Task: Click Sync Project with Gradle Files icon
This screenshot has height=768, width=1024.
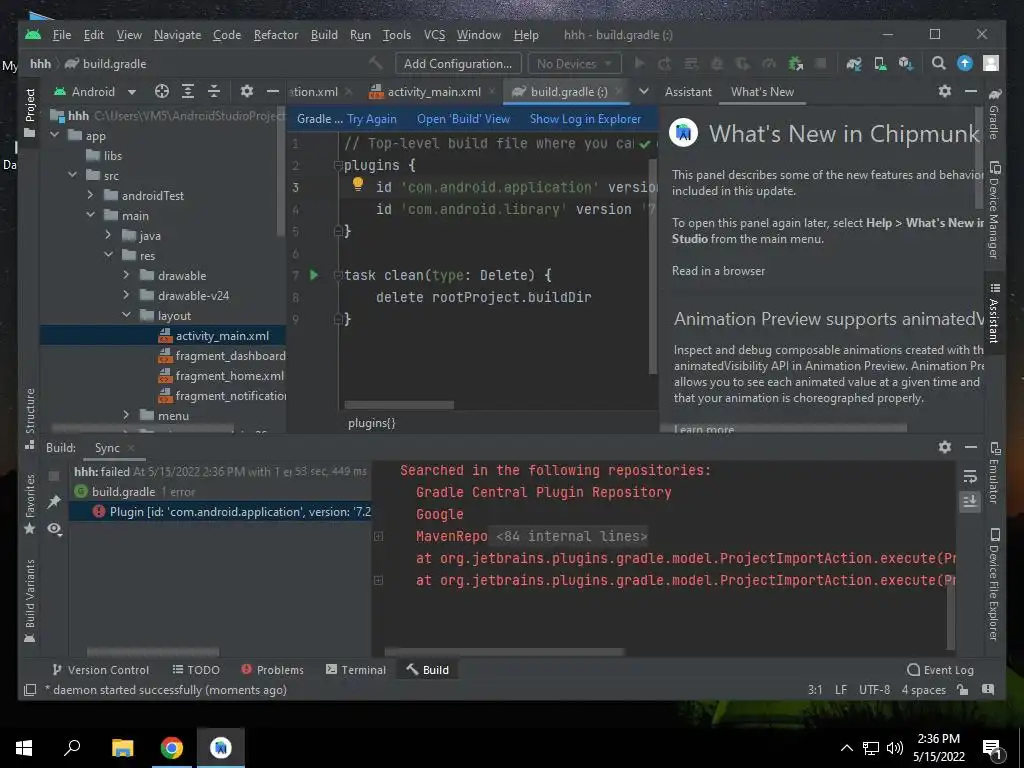Action: (x=854, y=63)
